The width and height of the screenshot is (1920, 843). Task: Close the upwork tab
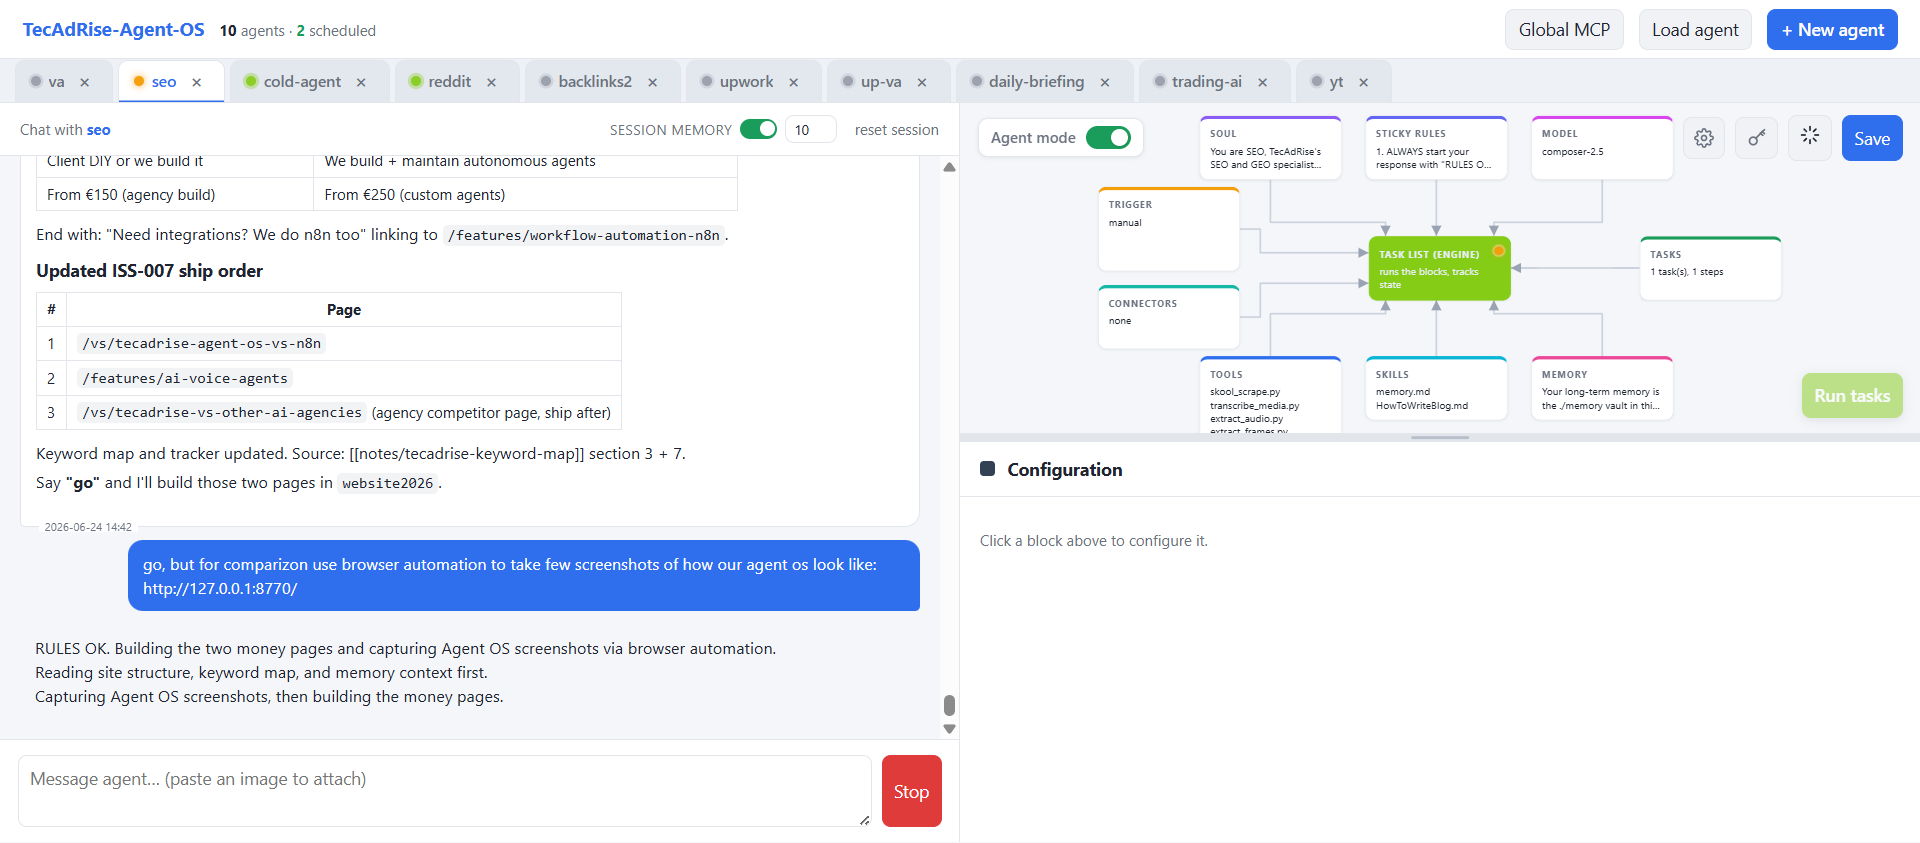794,82
